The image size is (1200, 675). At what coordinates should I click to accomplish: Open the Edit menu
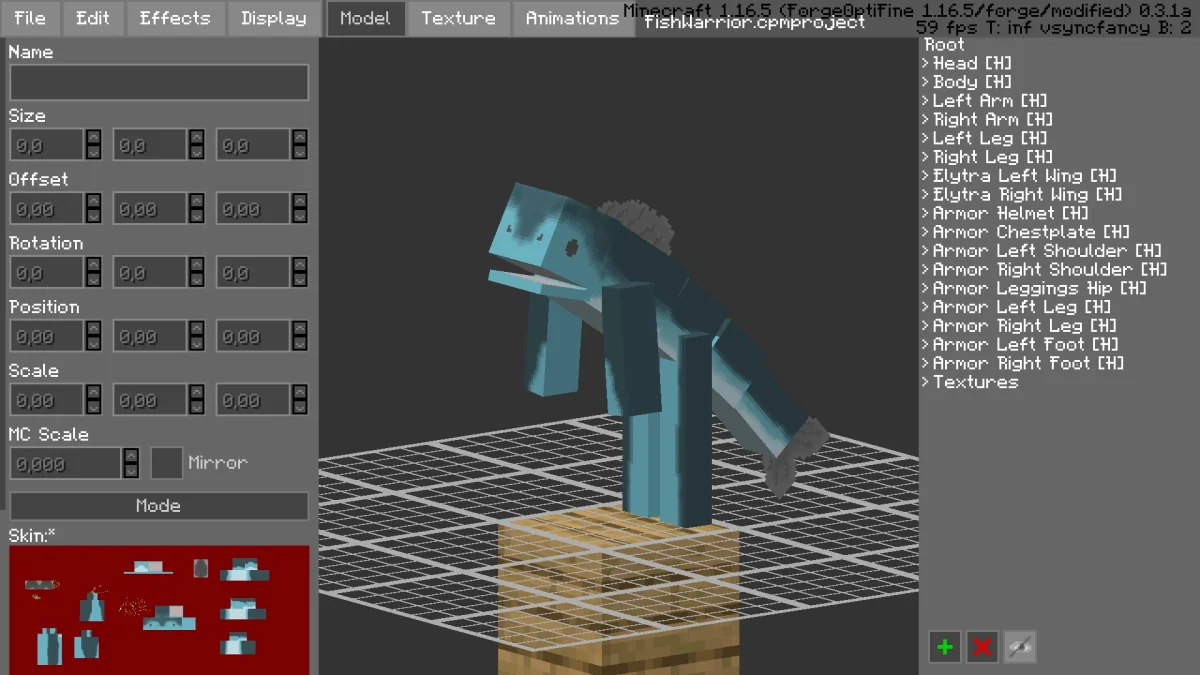(x=93, y=18)
